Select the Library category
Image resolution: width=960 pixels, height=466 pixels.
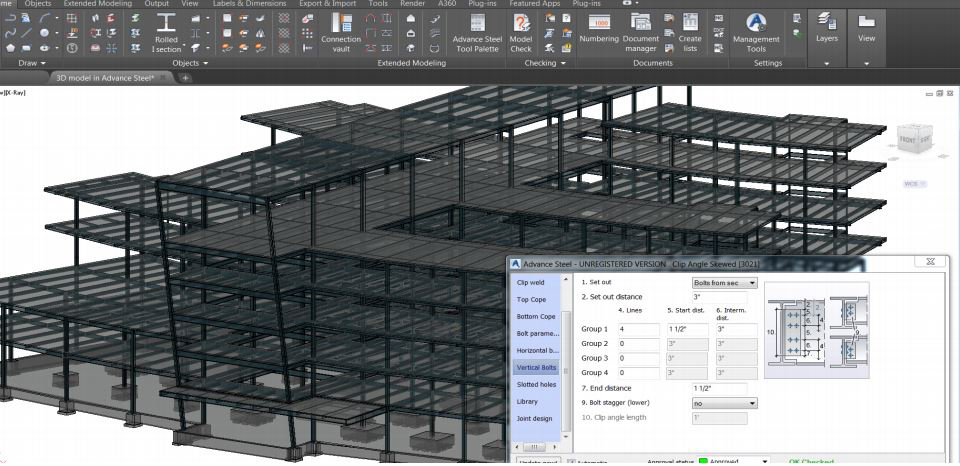coord(527,402)
